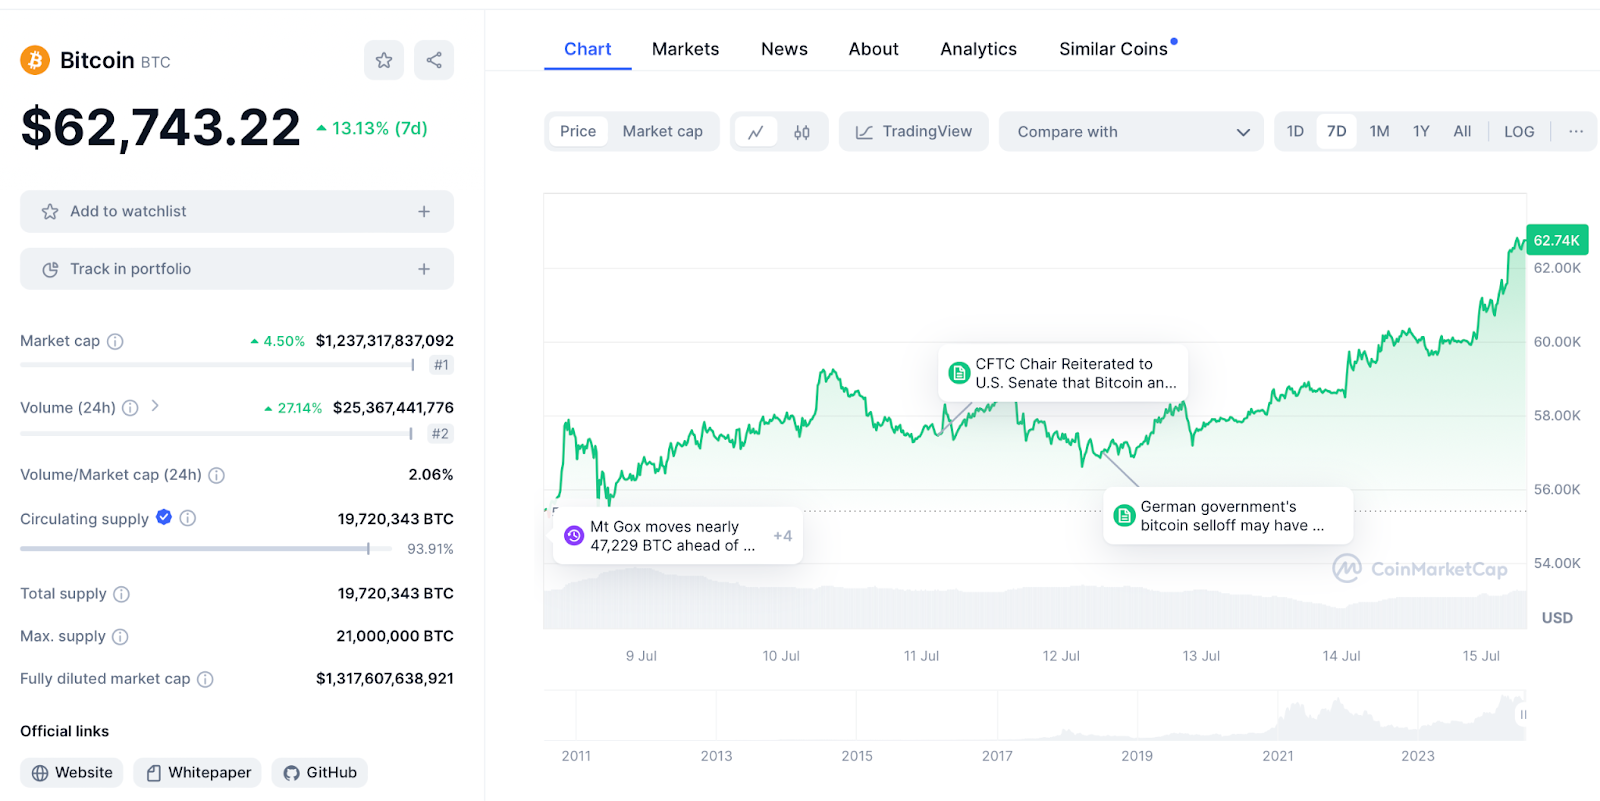This screenshot has width=1600, height=801.
Task: Set chart range to 1M
Action: [x=1379, y=131]
